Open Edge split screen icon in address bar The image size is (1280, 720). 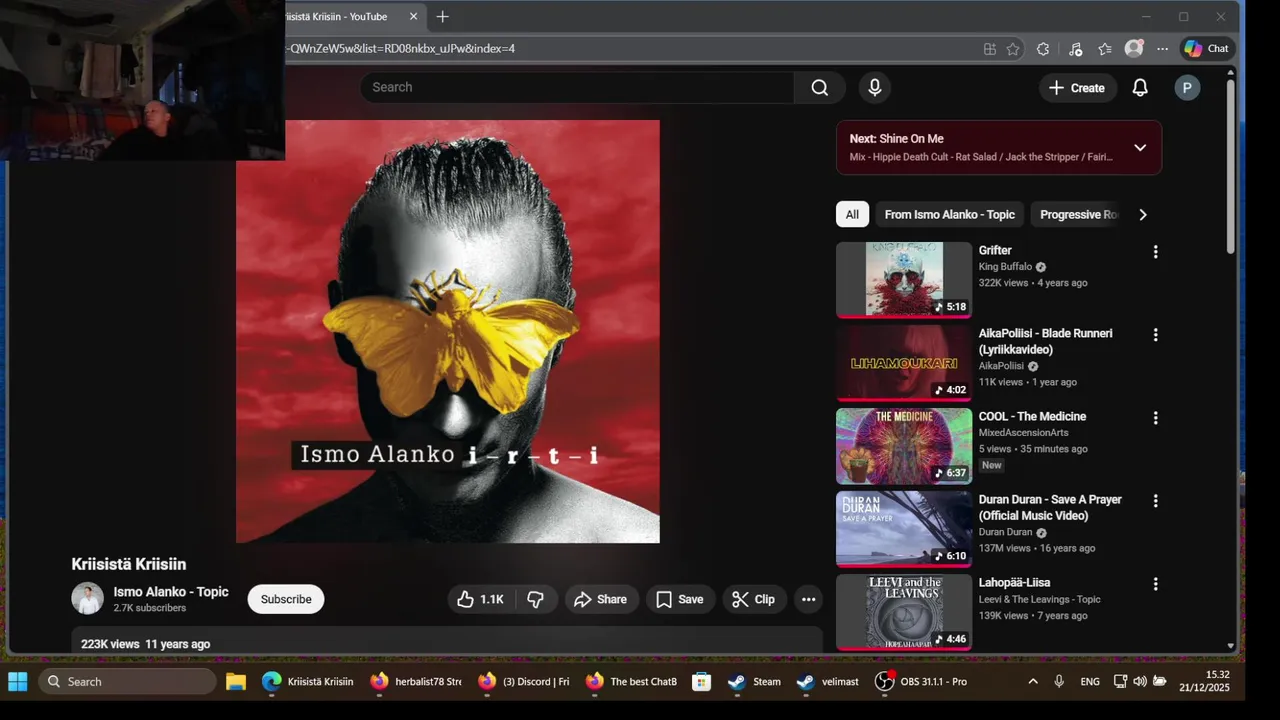point(990,48)
